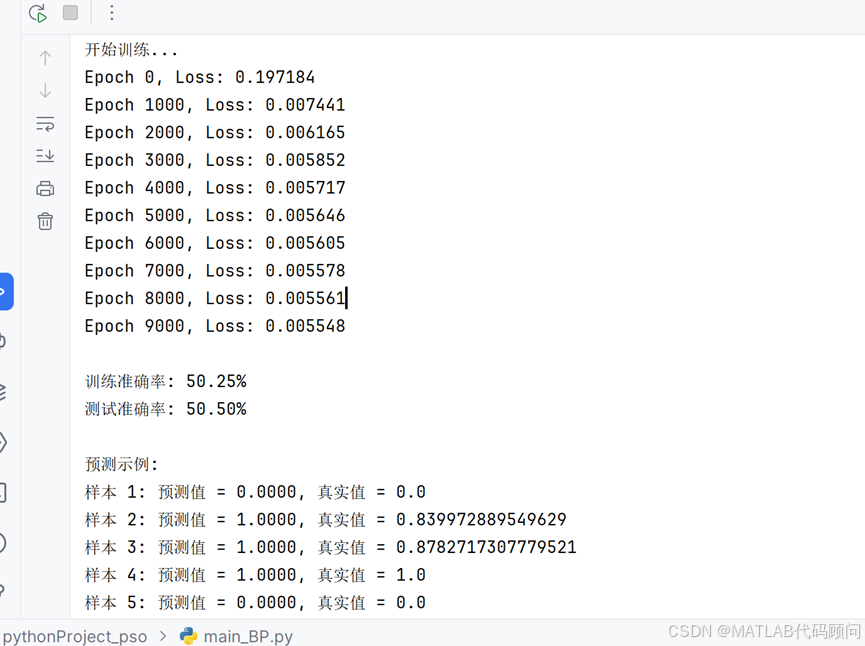Click the line 'Epoch 2000, Loss: 0.006165'
Viewport: 865px width, 646px height.
point(215,132)
